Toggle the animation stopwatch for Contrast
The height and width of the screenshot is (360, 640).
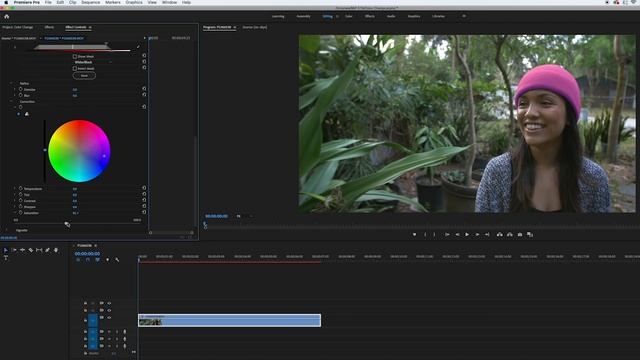[x=20, y=200]
